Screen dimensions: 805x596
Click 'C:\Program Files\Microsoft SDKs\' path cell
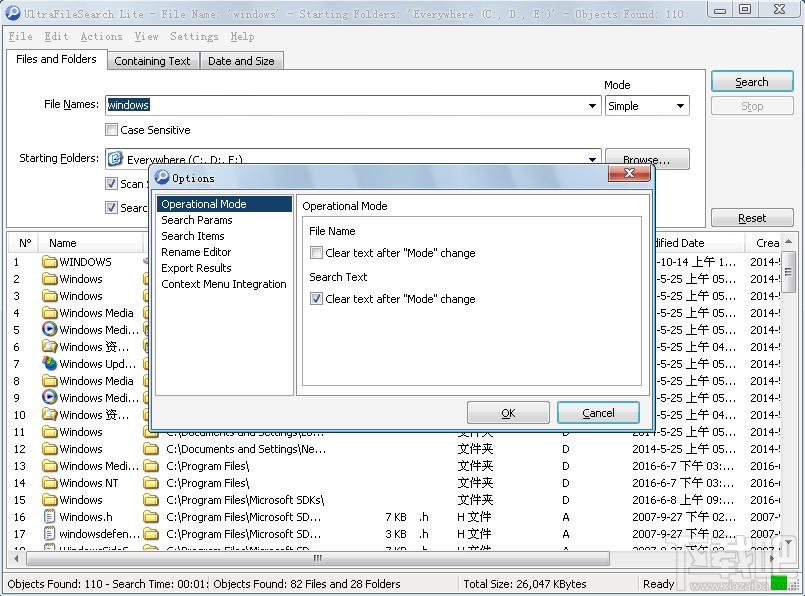pos(245,499)
